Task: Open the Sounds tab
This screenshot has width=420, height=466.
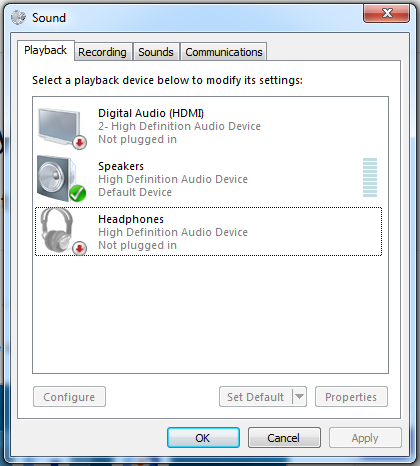Action: click(x=156, y=52)
